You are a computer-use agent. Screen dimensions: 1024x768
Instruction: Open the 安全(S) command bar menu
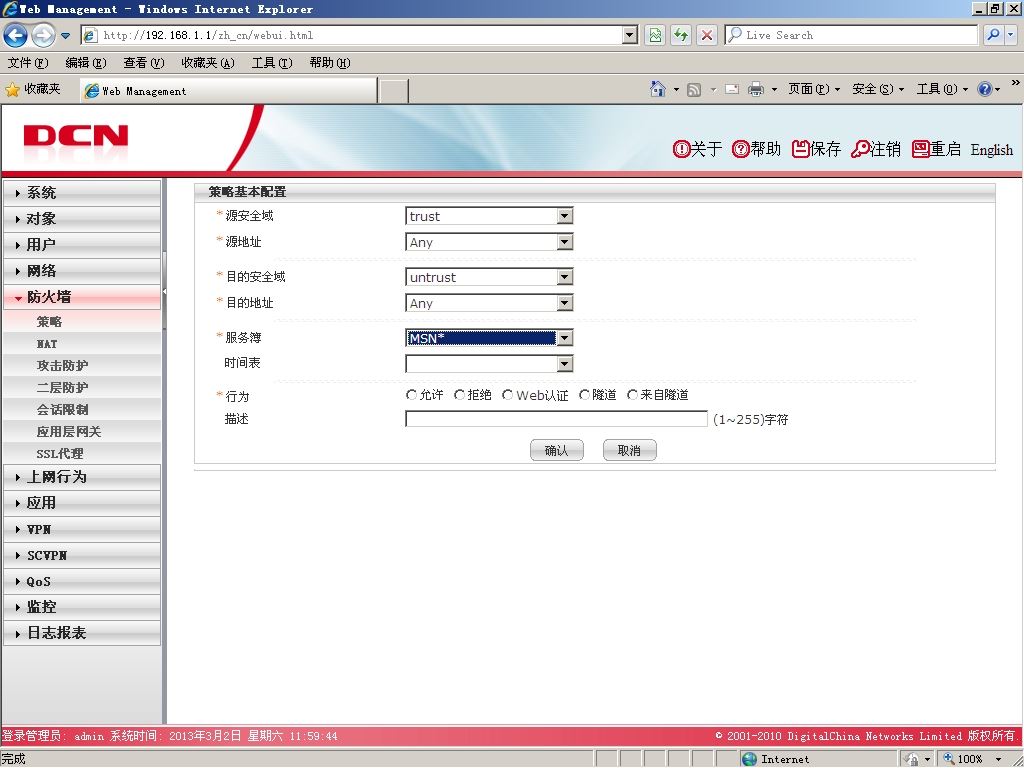point(878,89)
